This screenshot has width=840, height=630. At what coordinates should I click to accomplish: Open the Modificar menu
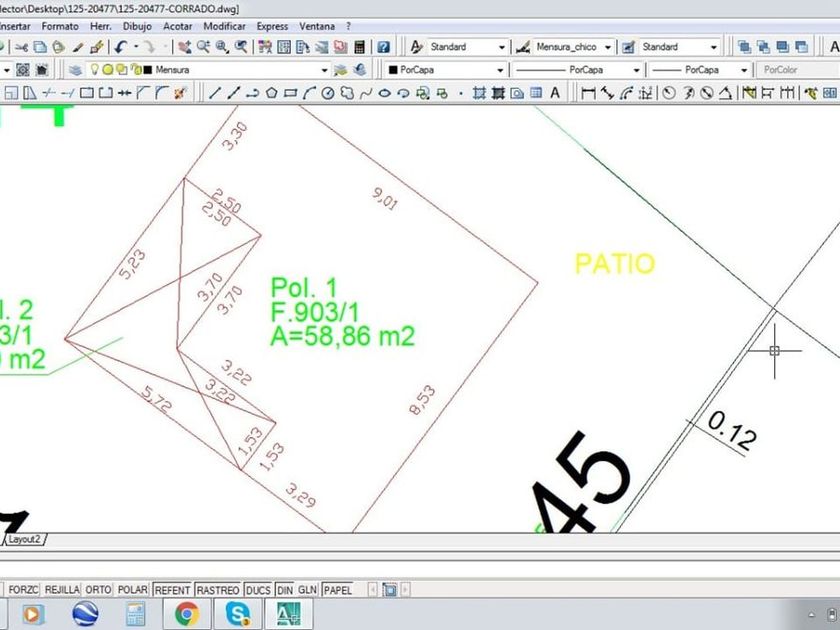click(x=223, y=26)
